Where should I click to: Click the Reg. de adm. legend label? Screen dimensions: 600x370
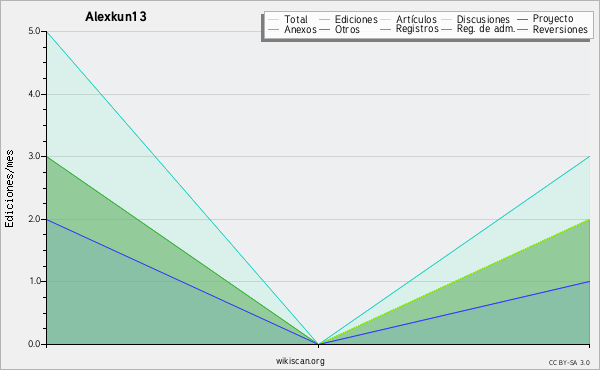(x=486, y=29)
